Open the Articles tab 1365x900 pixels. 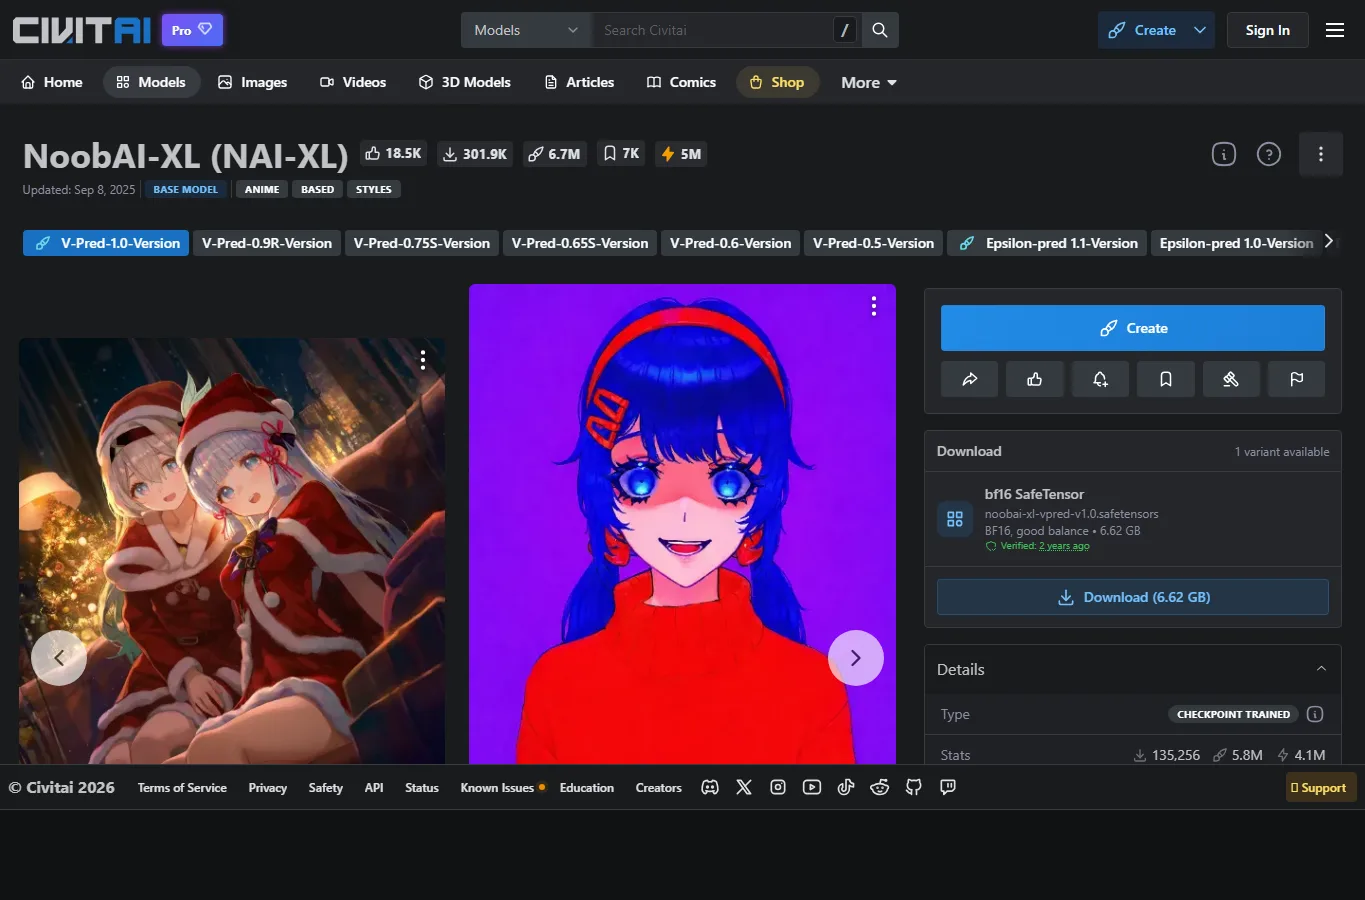[580, 82]
